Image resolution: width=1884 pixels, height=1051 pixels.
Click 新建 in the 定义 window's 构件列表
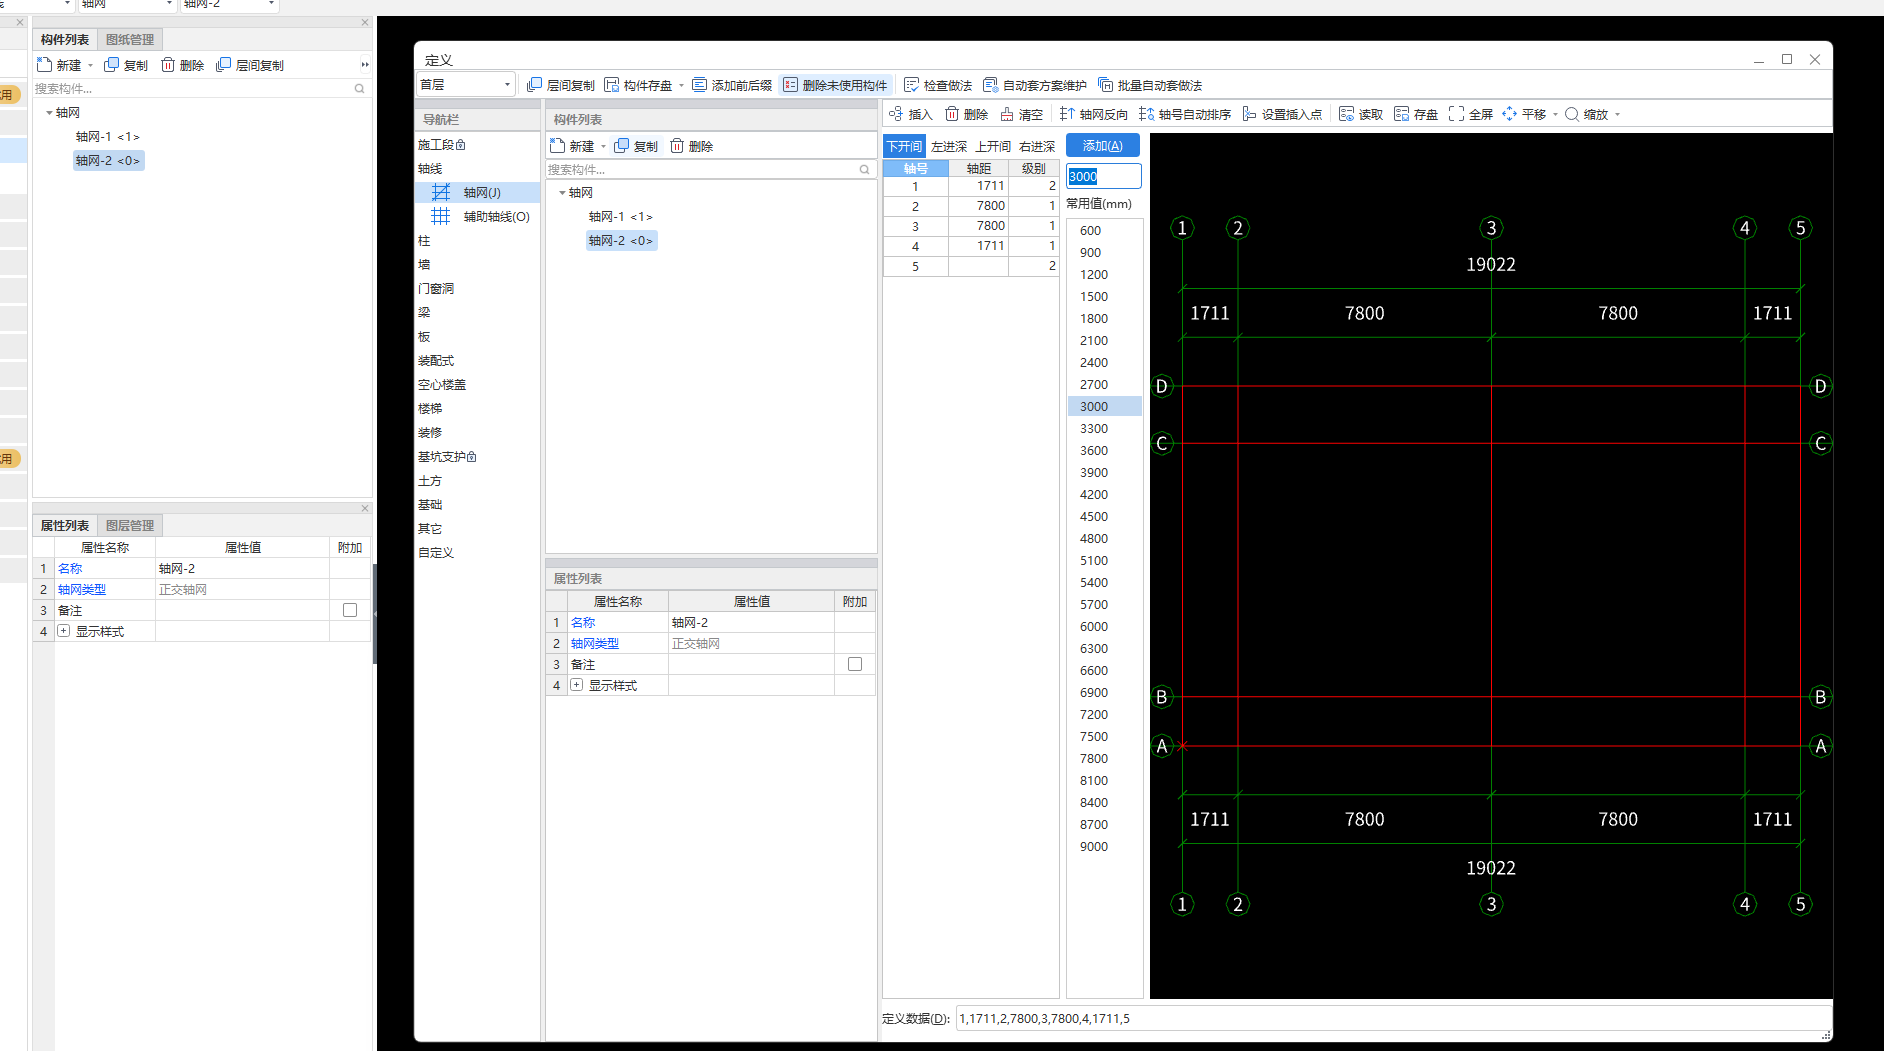pos(572,146)
